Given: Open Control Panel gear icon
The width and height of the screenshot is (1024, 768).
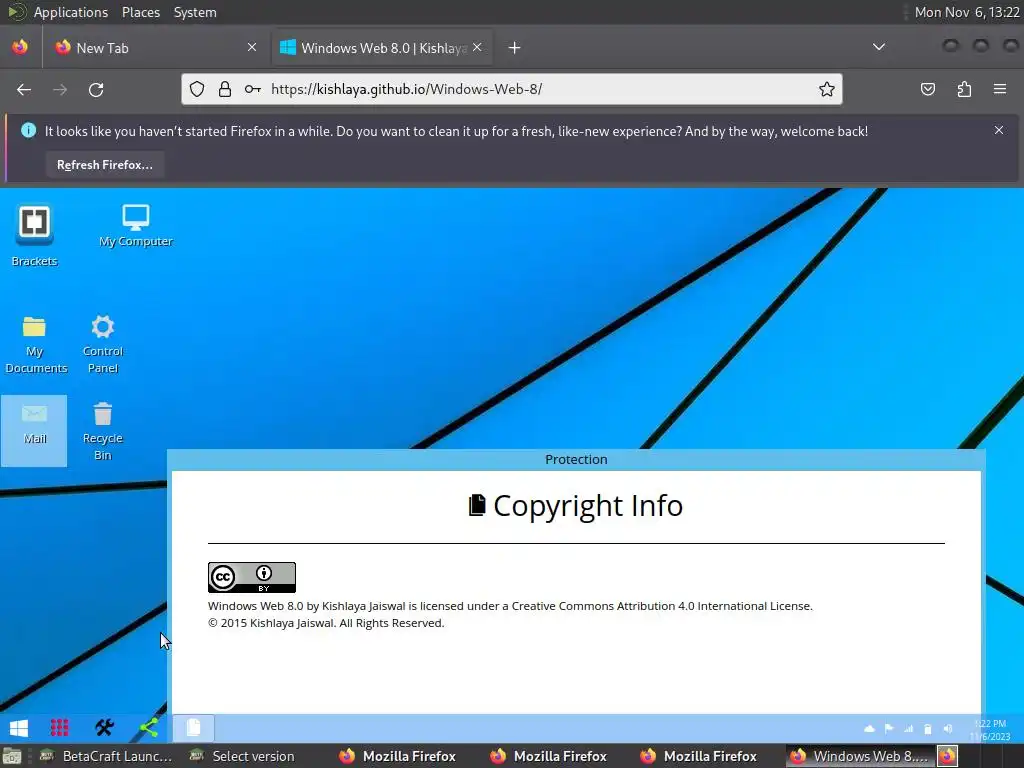Looking at the screenshot, I should click(x=103, y=345).
